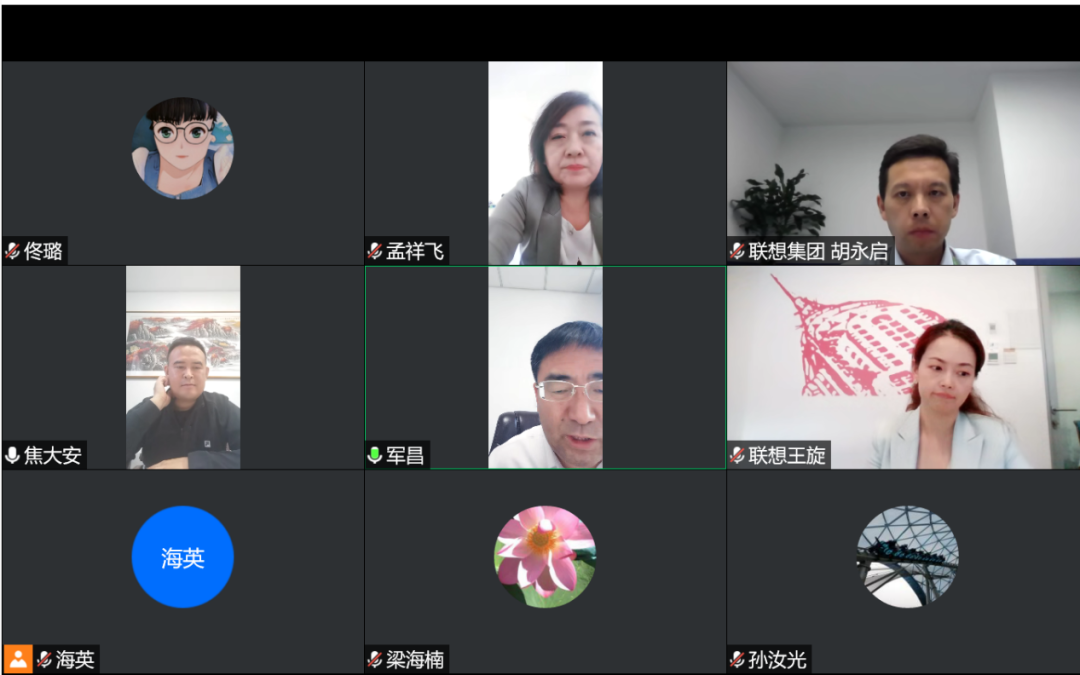Click the muted microphone icon beside 海英's name
The width and height of the screenshot is (1080, 675).
[45, 660]
